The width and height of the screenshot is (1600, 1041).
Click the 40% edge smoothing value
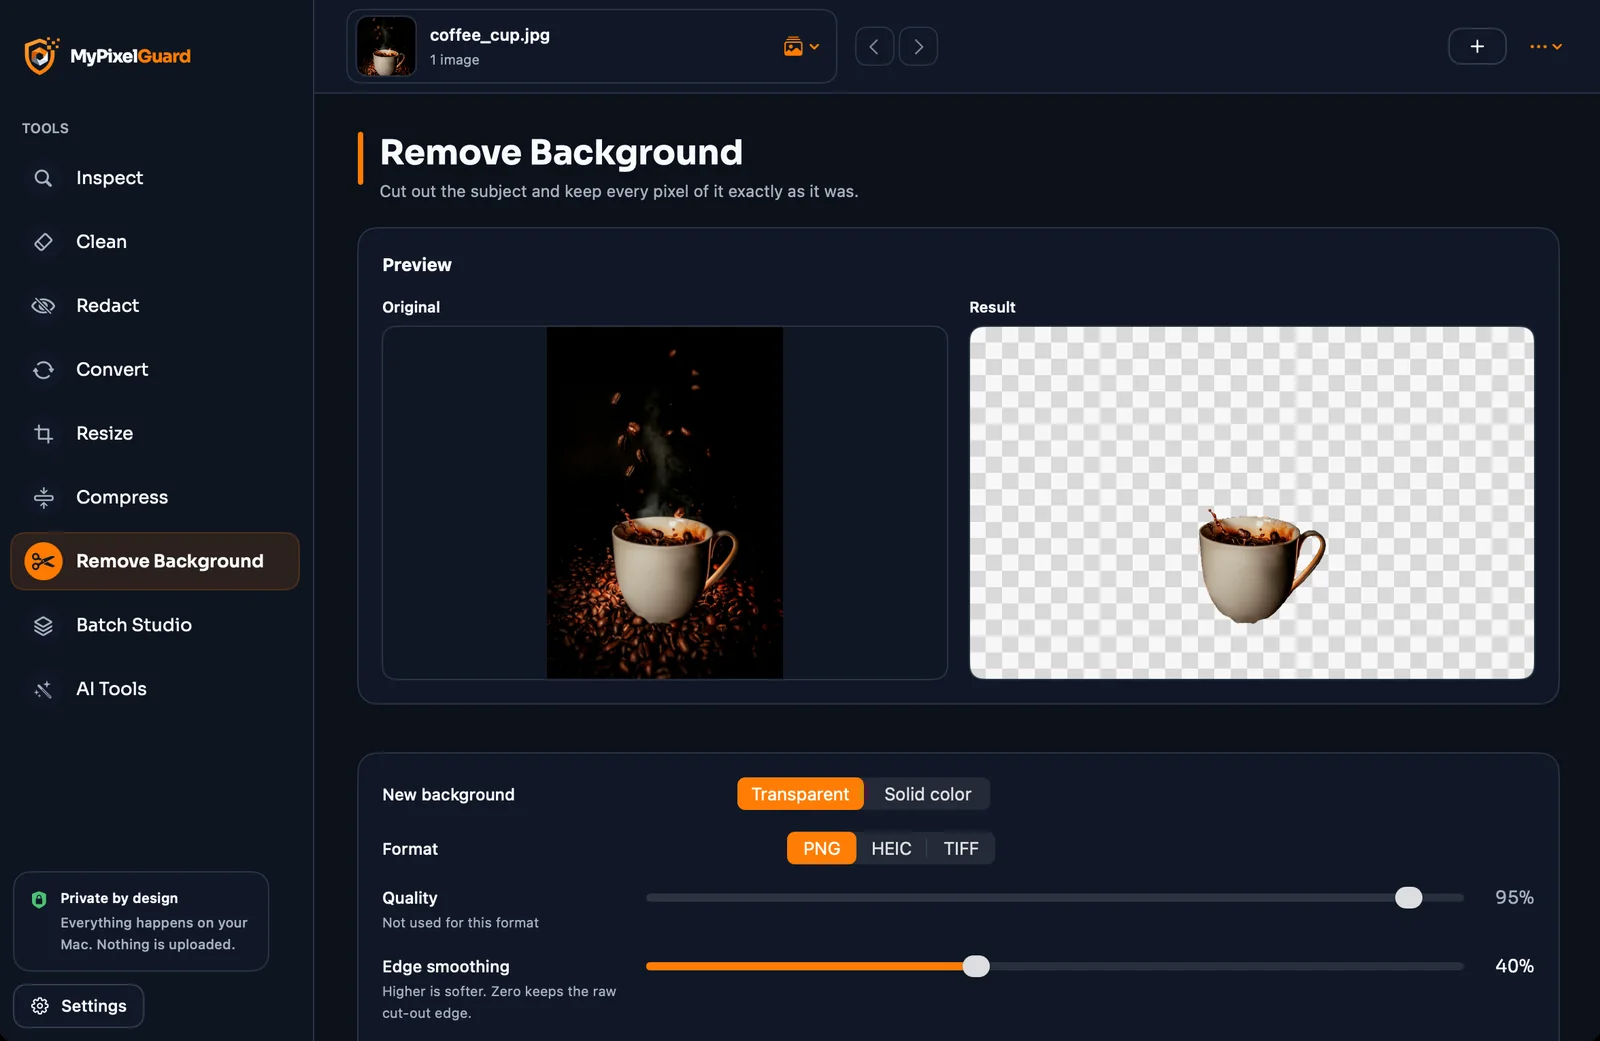point(1514,967)
